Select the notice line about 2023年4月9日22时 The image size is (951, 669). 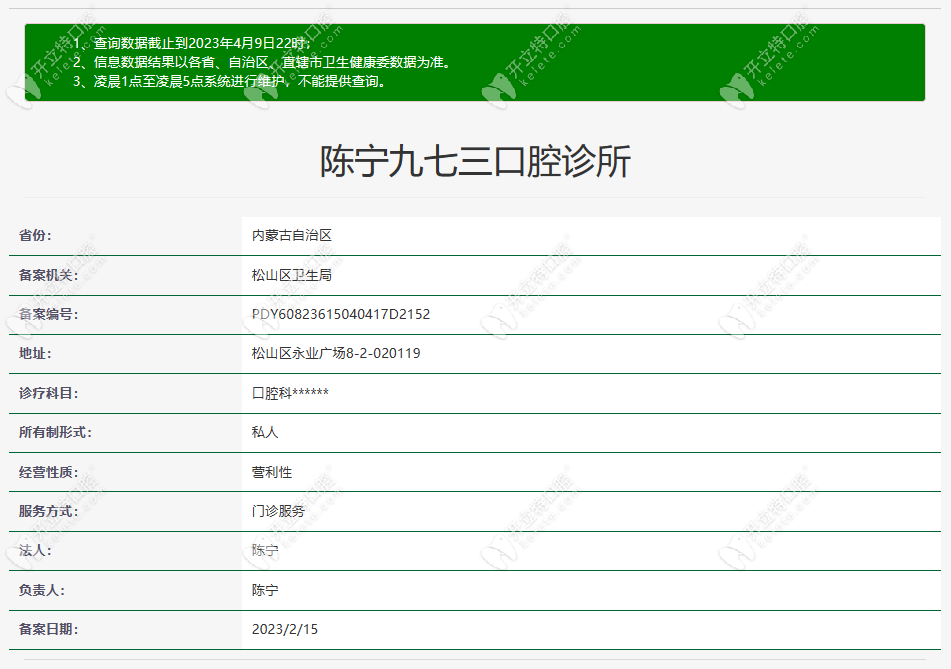click(192, 43)
